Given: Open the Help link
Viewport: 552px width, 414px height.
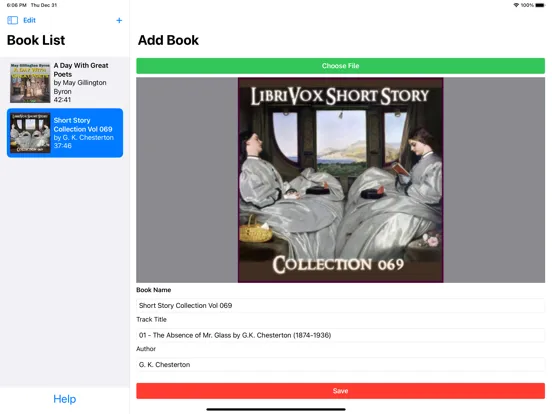Looking at the screenshot, I should [x=65, y=399].
